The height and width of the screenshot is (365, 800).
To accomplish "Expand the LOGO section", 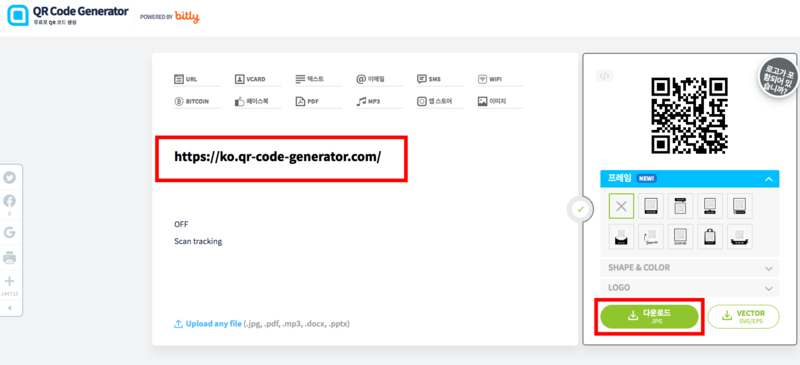I will [x=690, y=288].
